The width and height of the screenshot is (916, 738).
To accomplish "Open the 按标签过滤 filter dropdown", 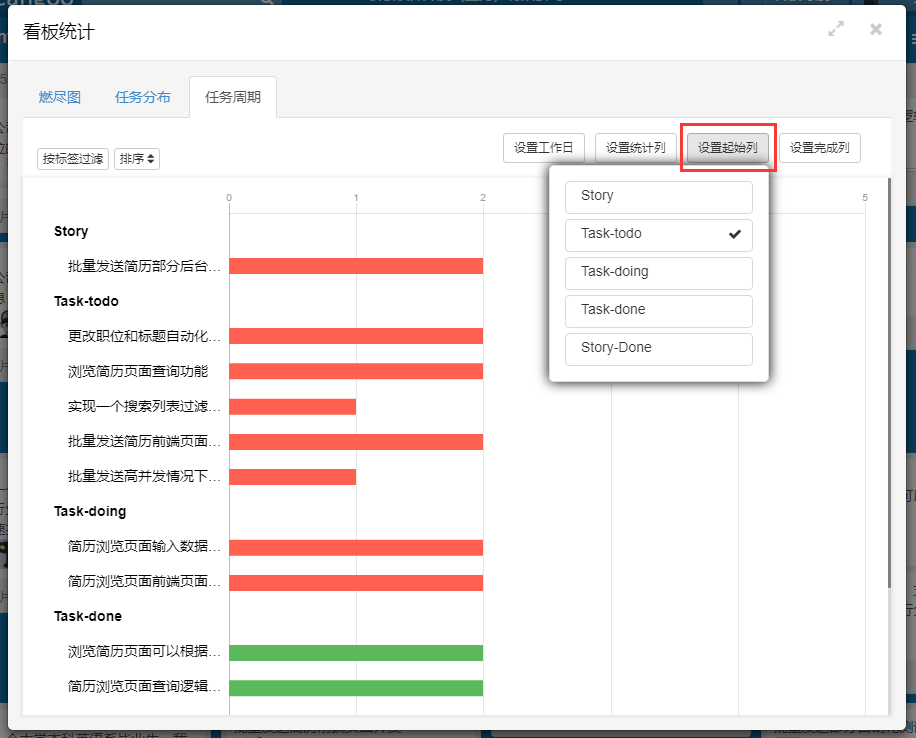I will coord(72,159).
